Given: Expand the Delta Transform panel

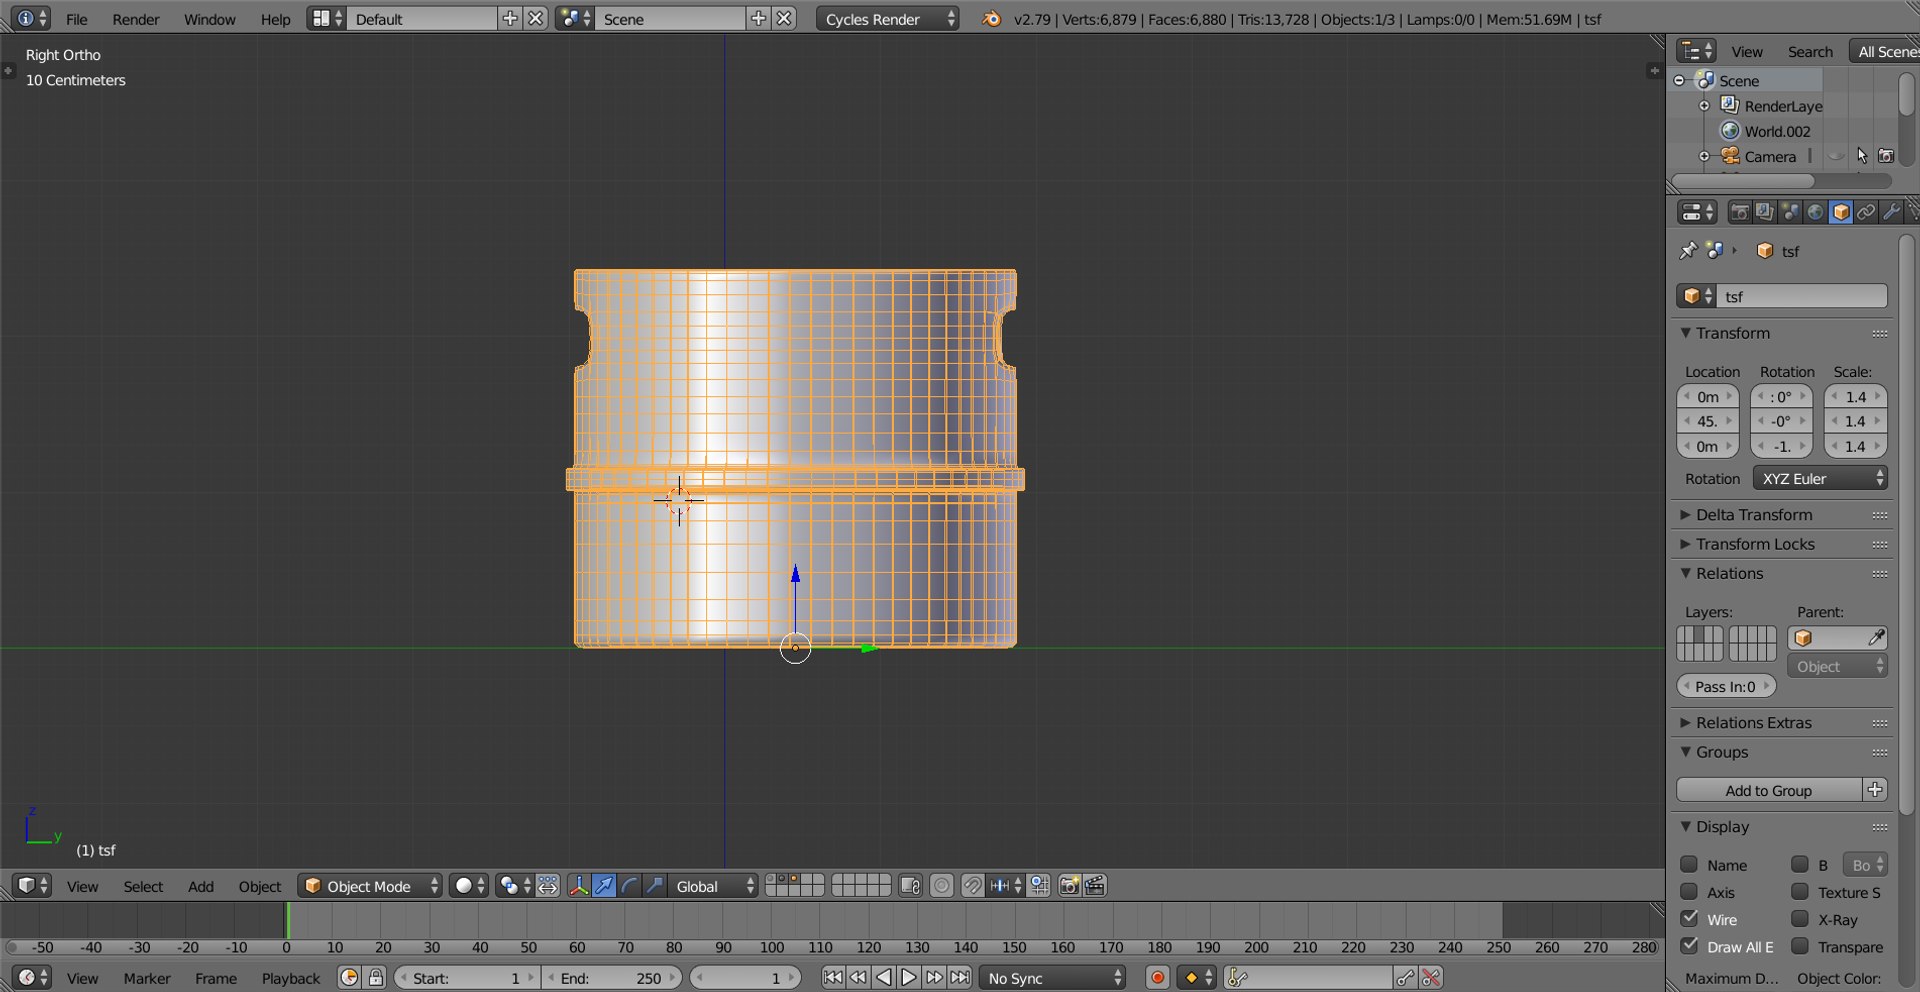Looking at the screenshot, I should tap(1754, 515).
